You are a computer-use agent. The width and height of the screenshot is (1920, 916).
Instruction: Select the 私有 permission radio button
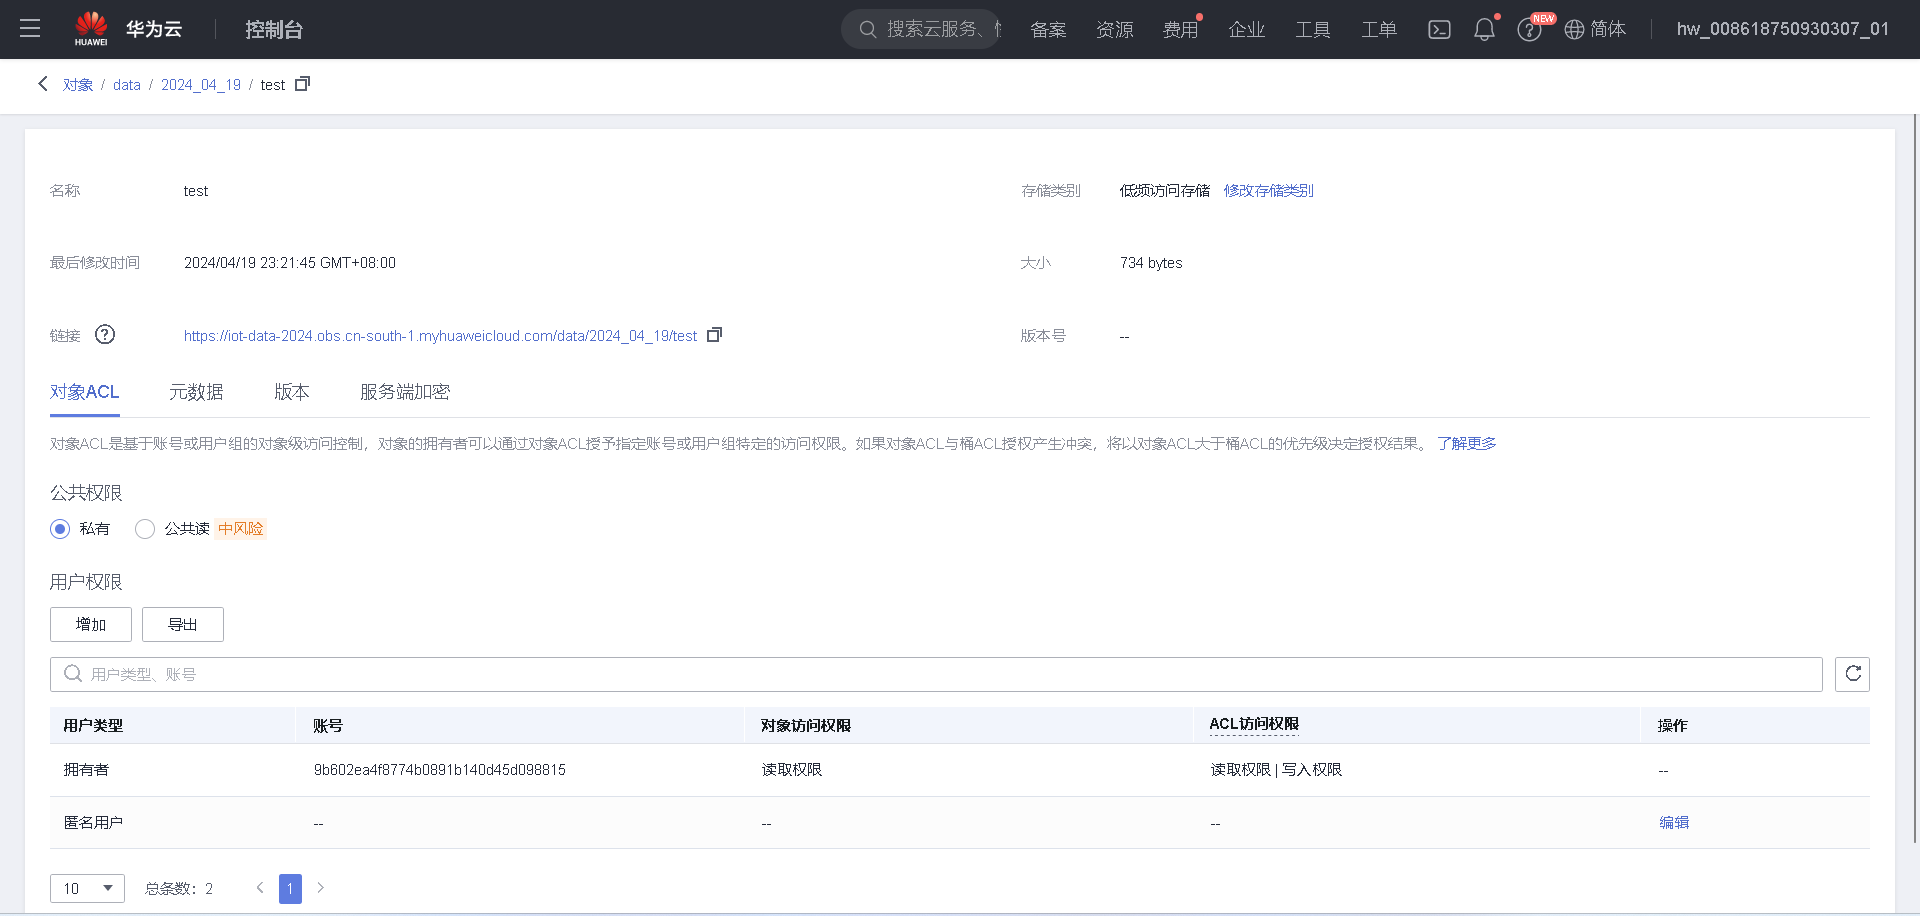(59, 528)
